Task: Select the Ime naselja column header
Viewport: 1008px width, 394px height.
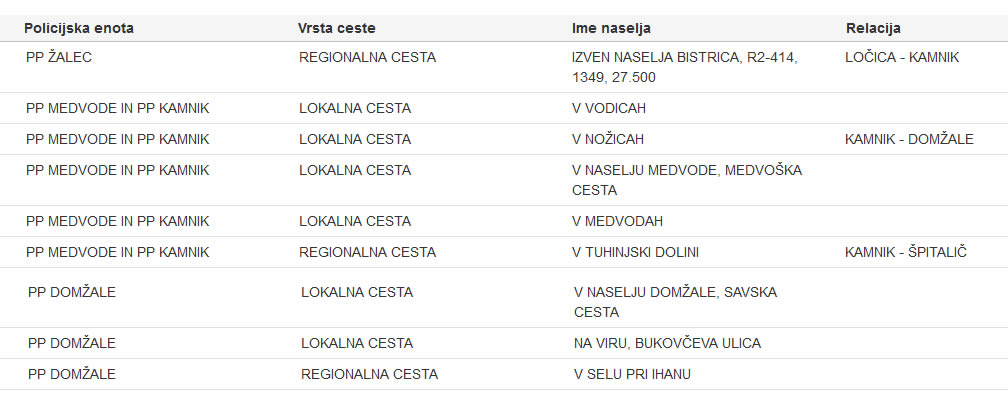Action: 611,29
